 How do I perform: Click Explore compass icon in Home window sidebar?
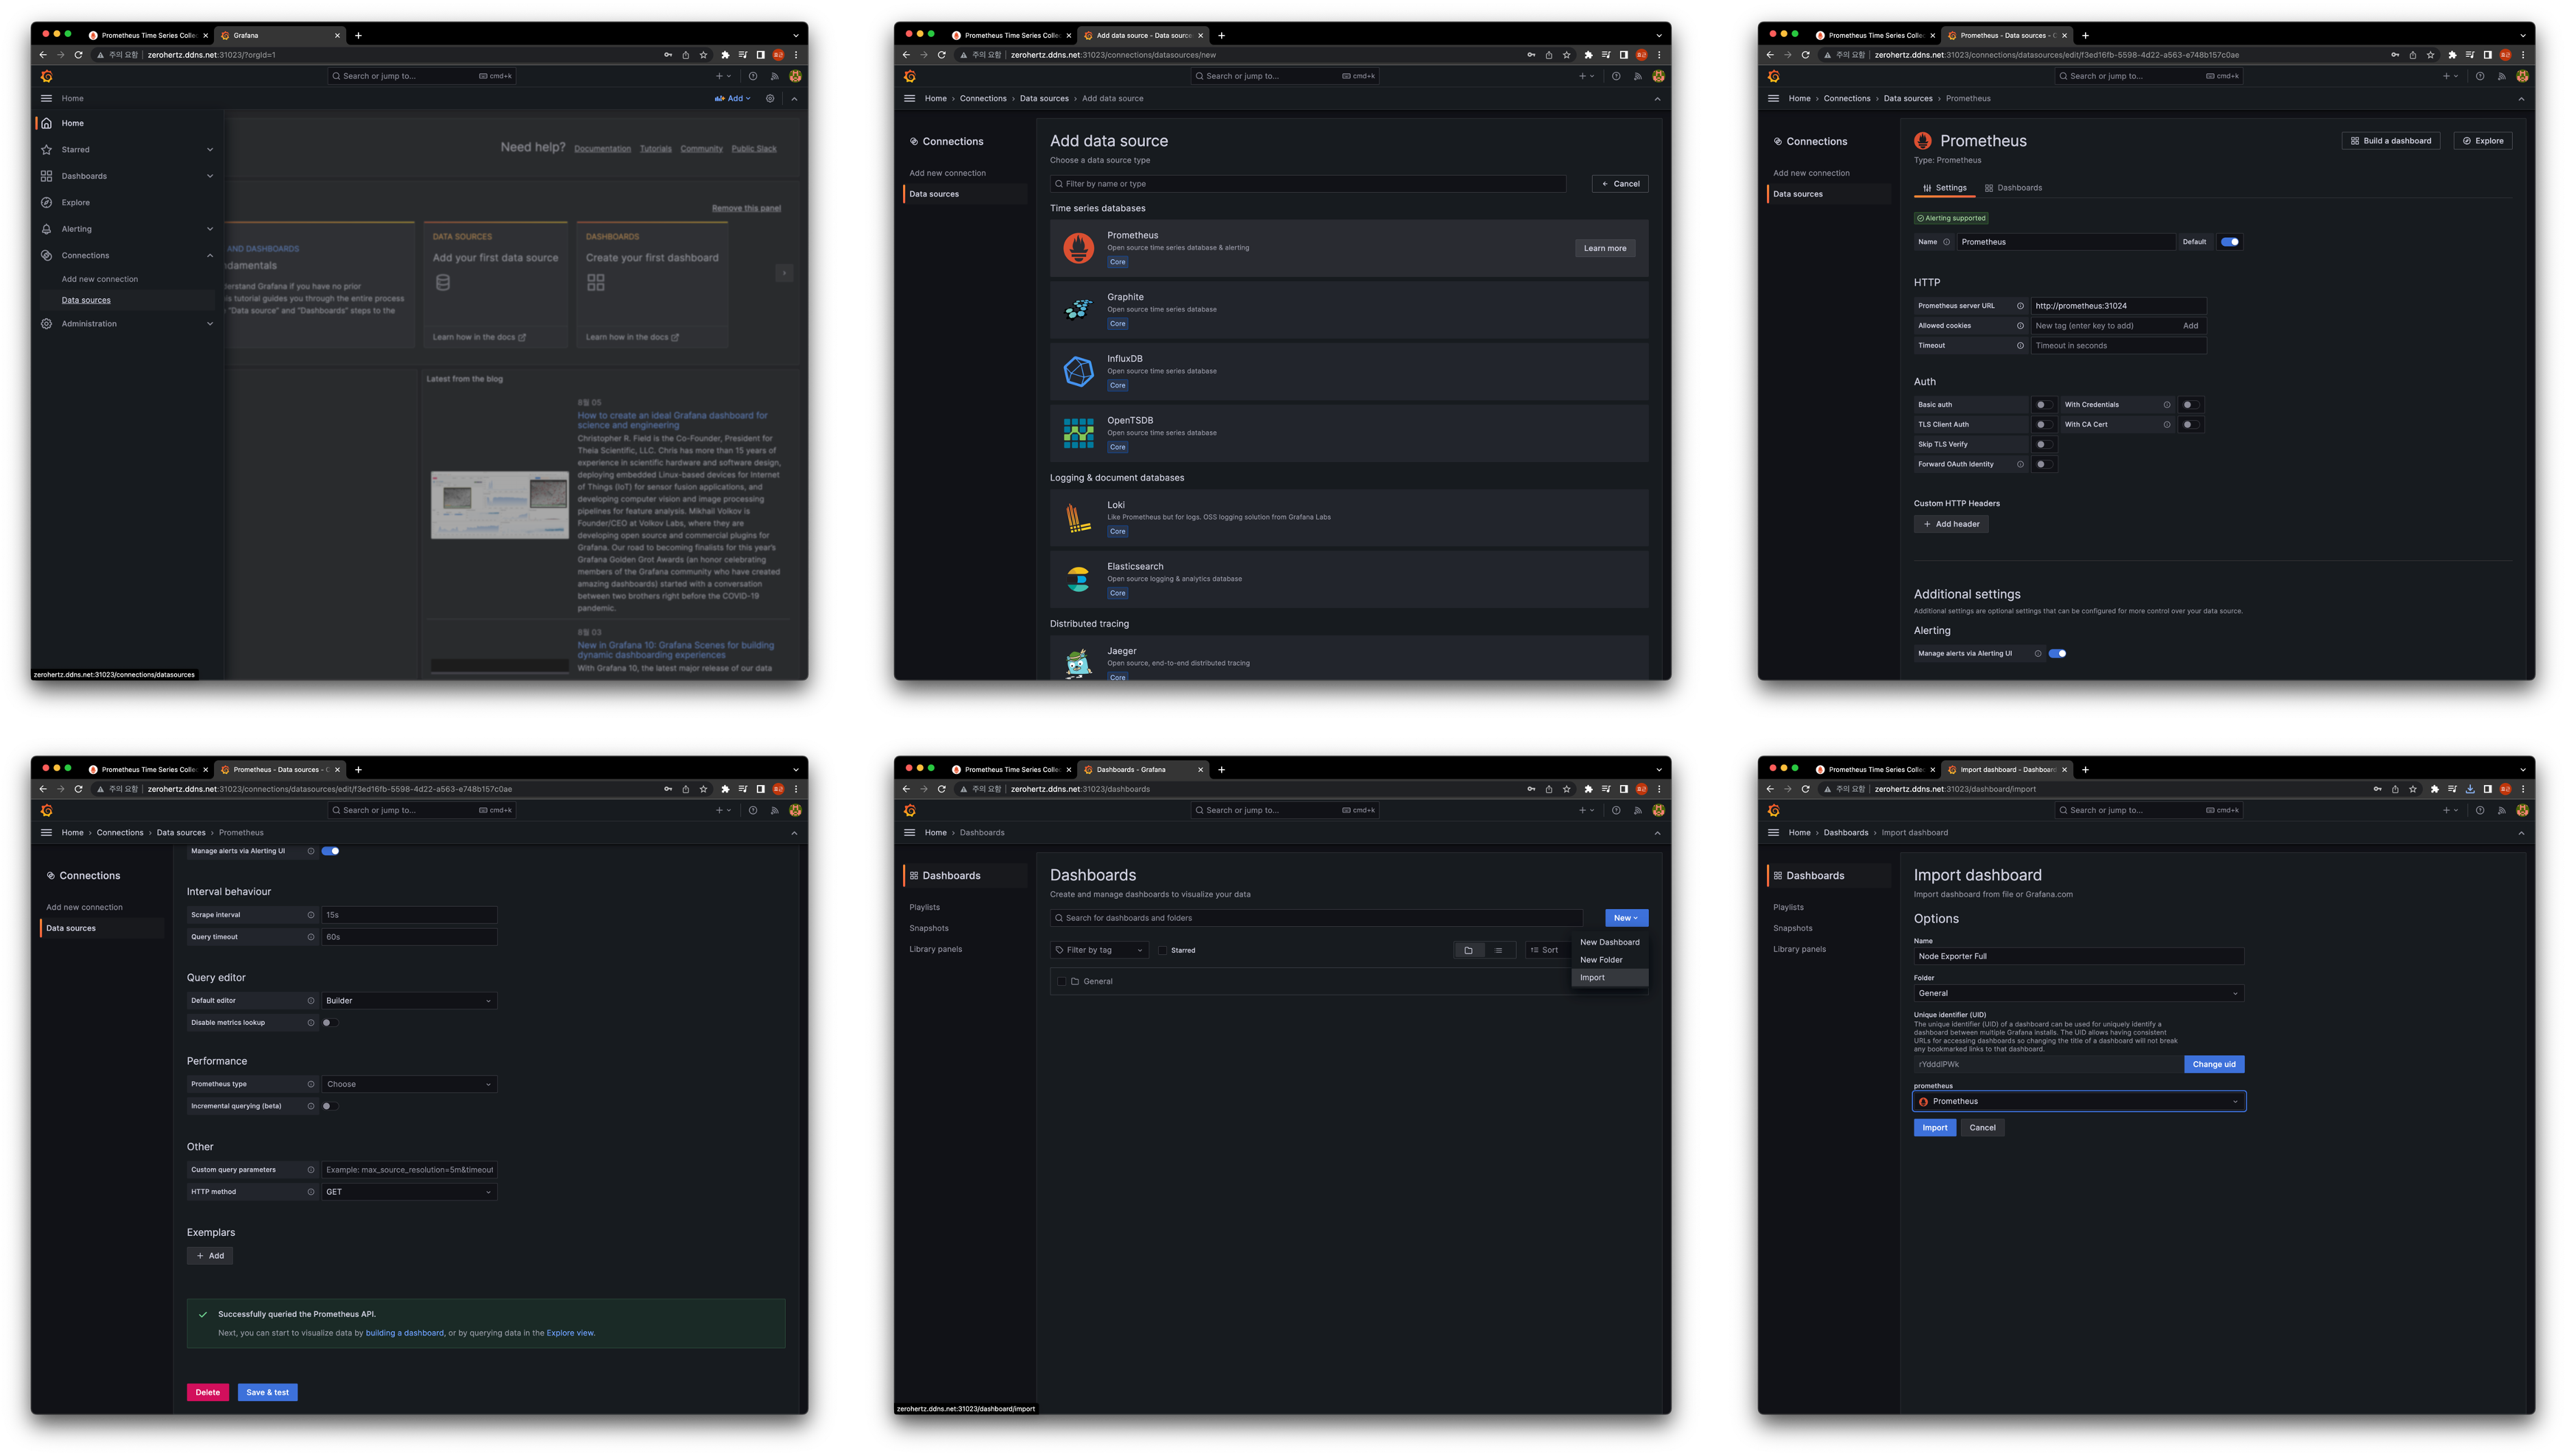click(46, 202)
